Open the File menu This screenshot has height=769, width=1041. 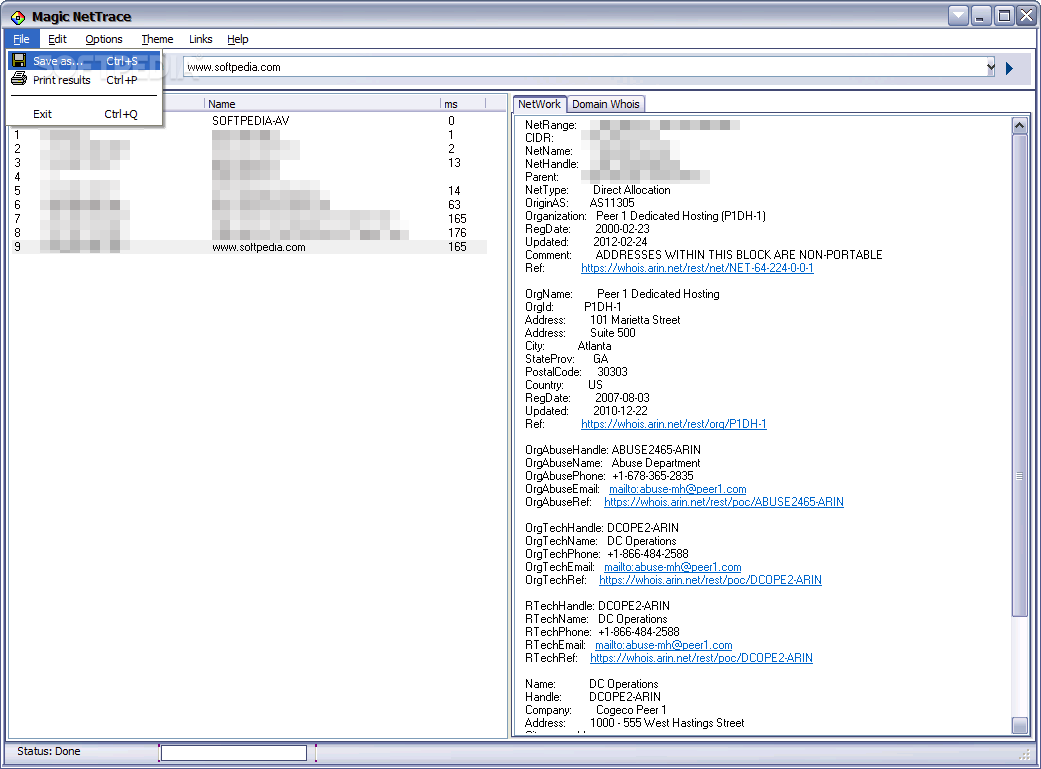tap(21, 39)
